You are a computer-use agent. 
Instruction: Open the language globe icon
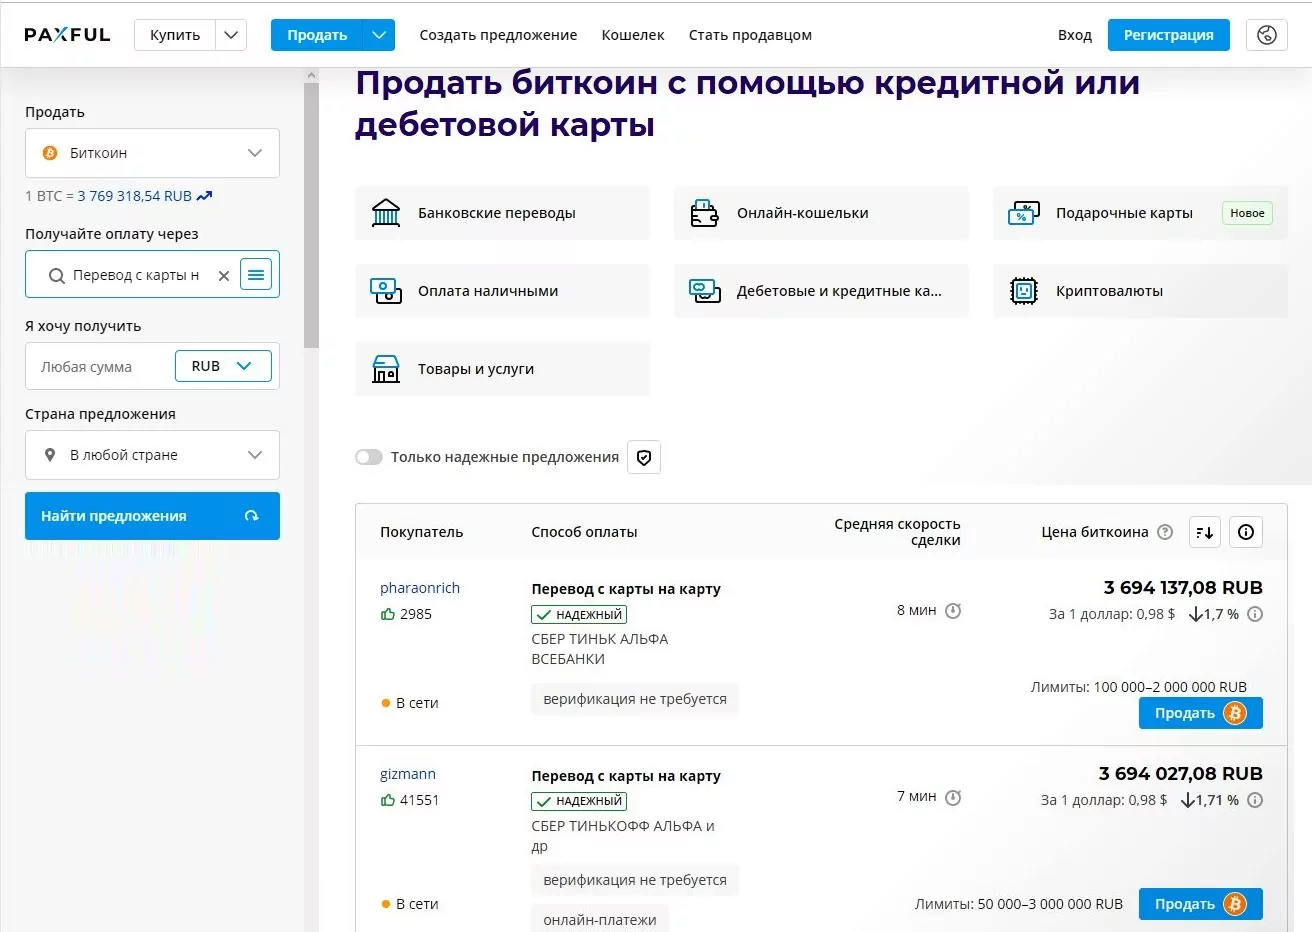pyautogui.click(x=1266, y=35)
